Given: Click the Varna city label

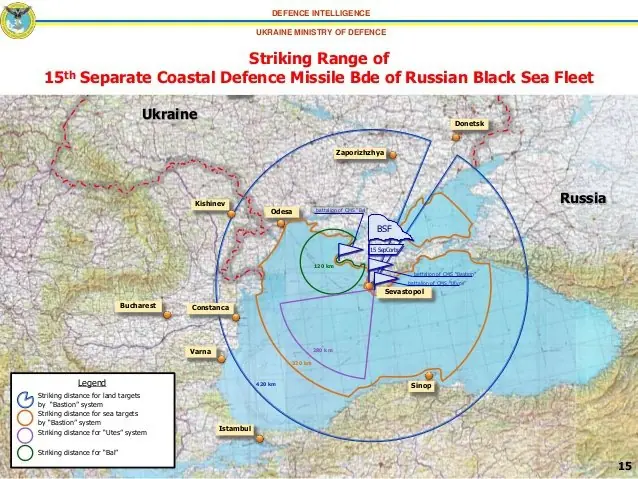Looking at the screenshot, I should click(x=200, y=352).
